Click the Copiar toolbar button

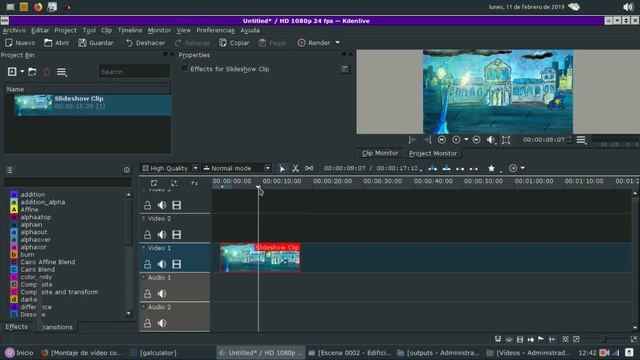[234, 42]
